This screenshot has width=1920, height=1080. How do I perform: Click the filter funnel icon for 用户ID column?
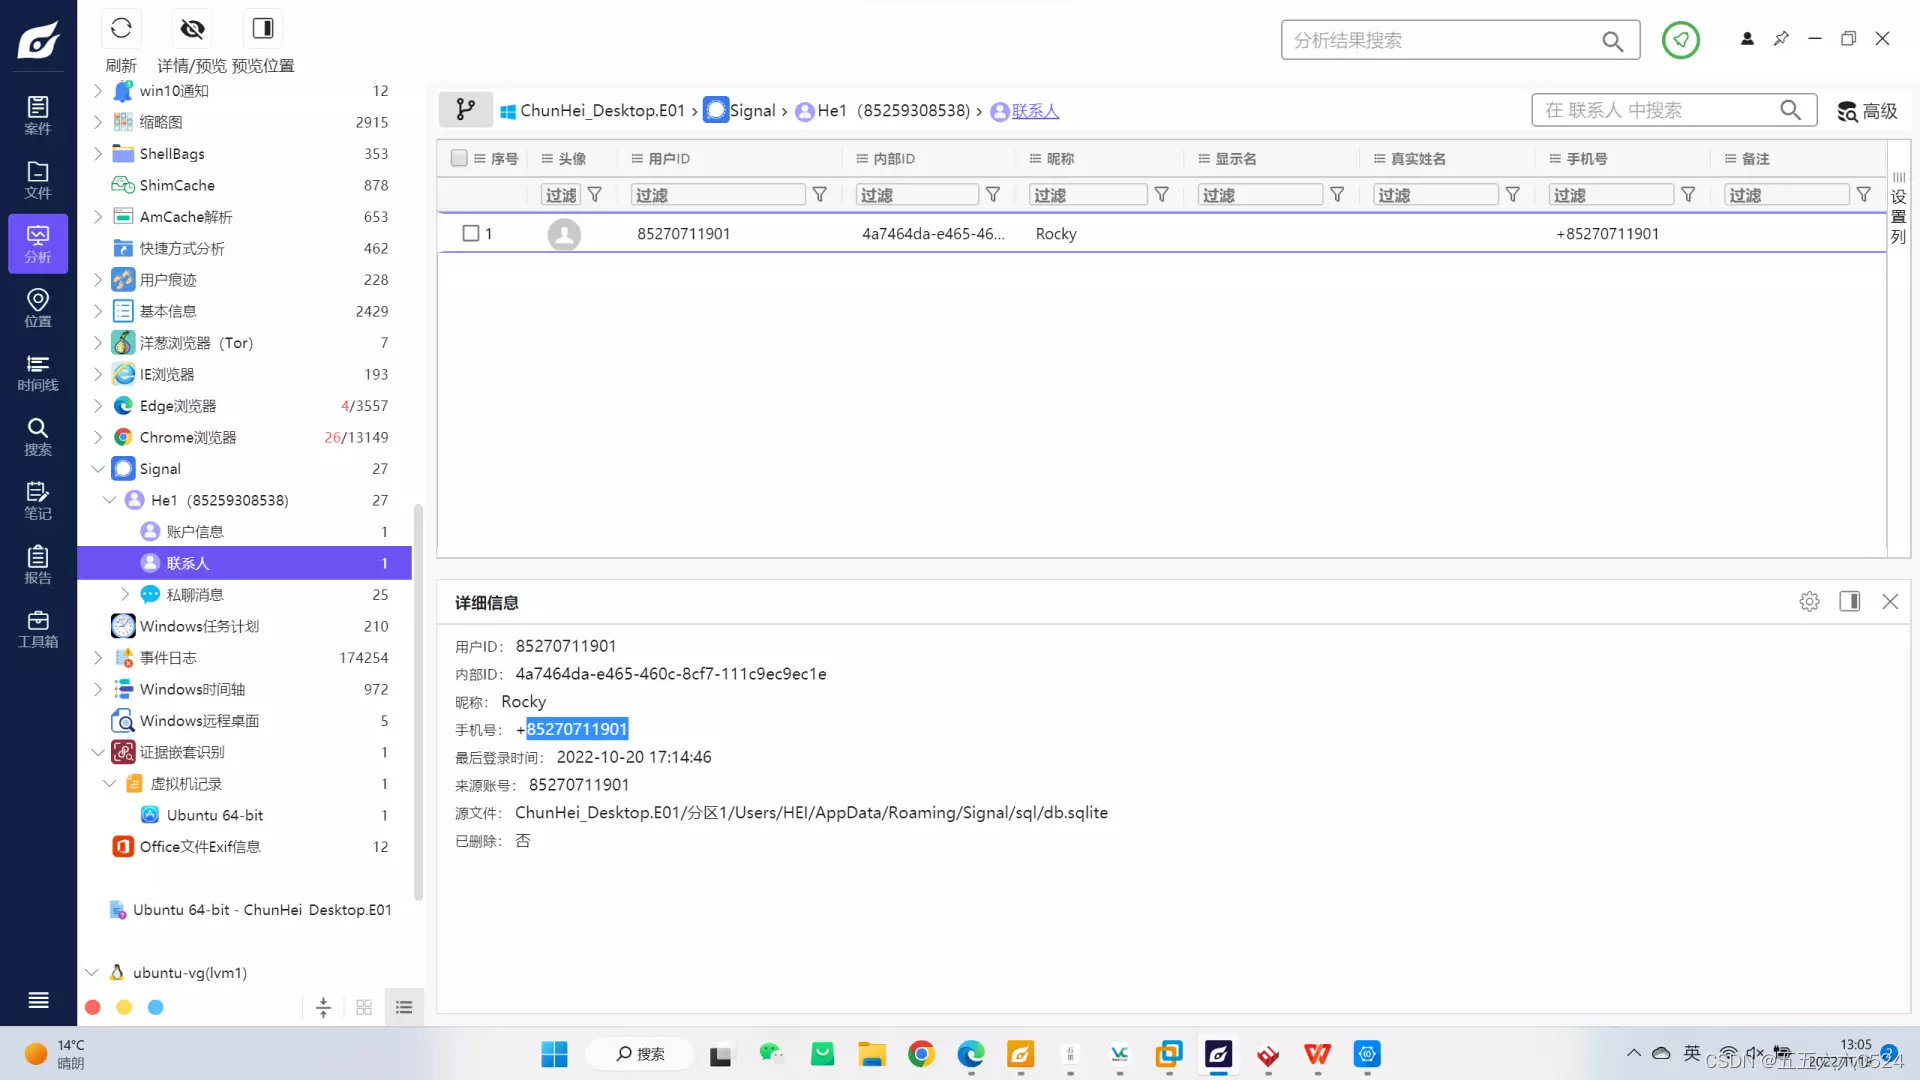click(819, 195)
